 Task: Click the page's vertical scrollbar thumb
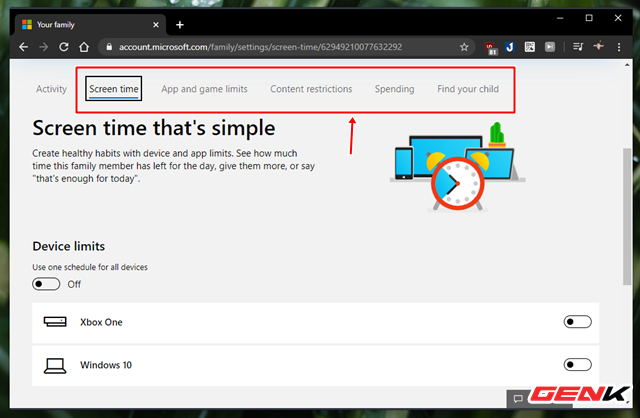point(627,216)
